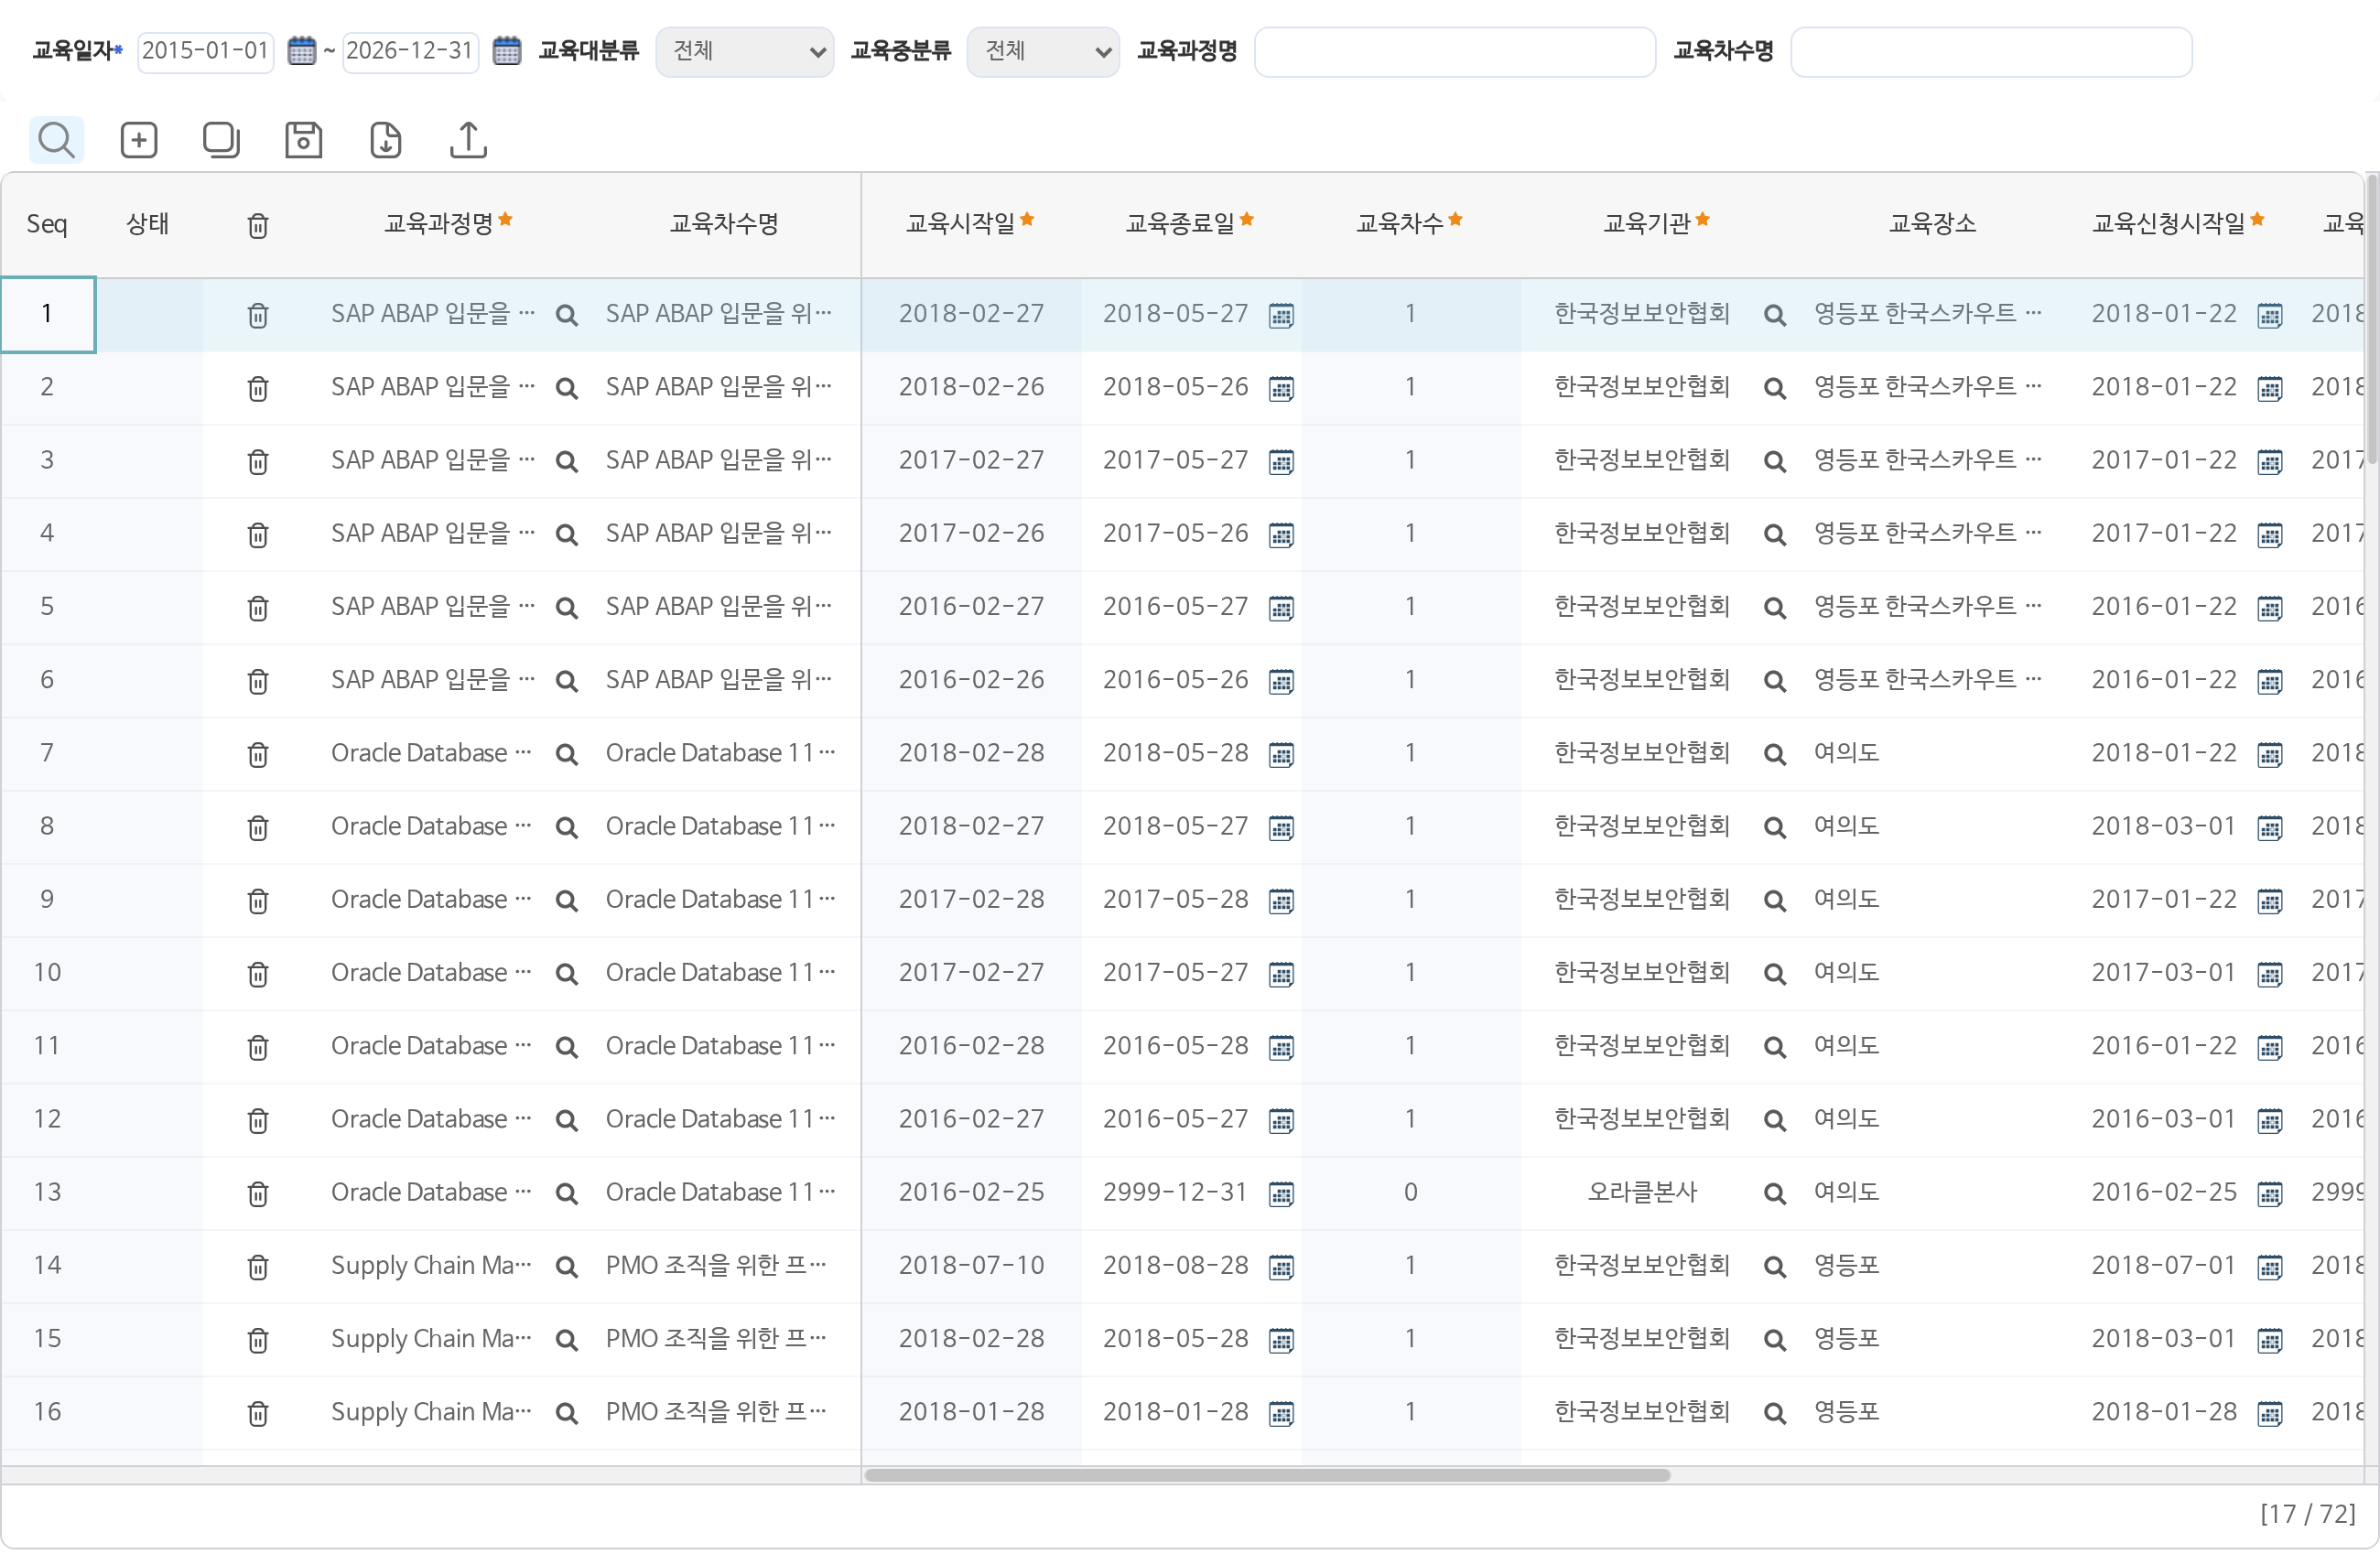Click start date field 2015-01-01
This screenshot has height=1554, width=2380.
pos(206,51)
